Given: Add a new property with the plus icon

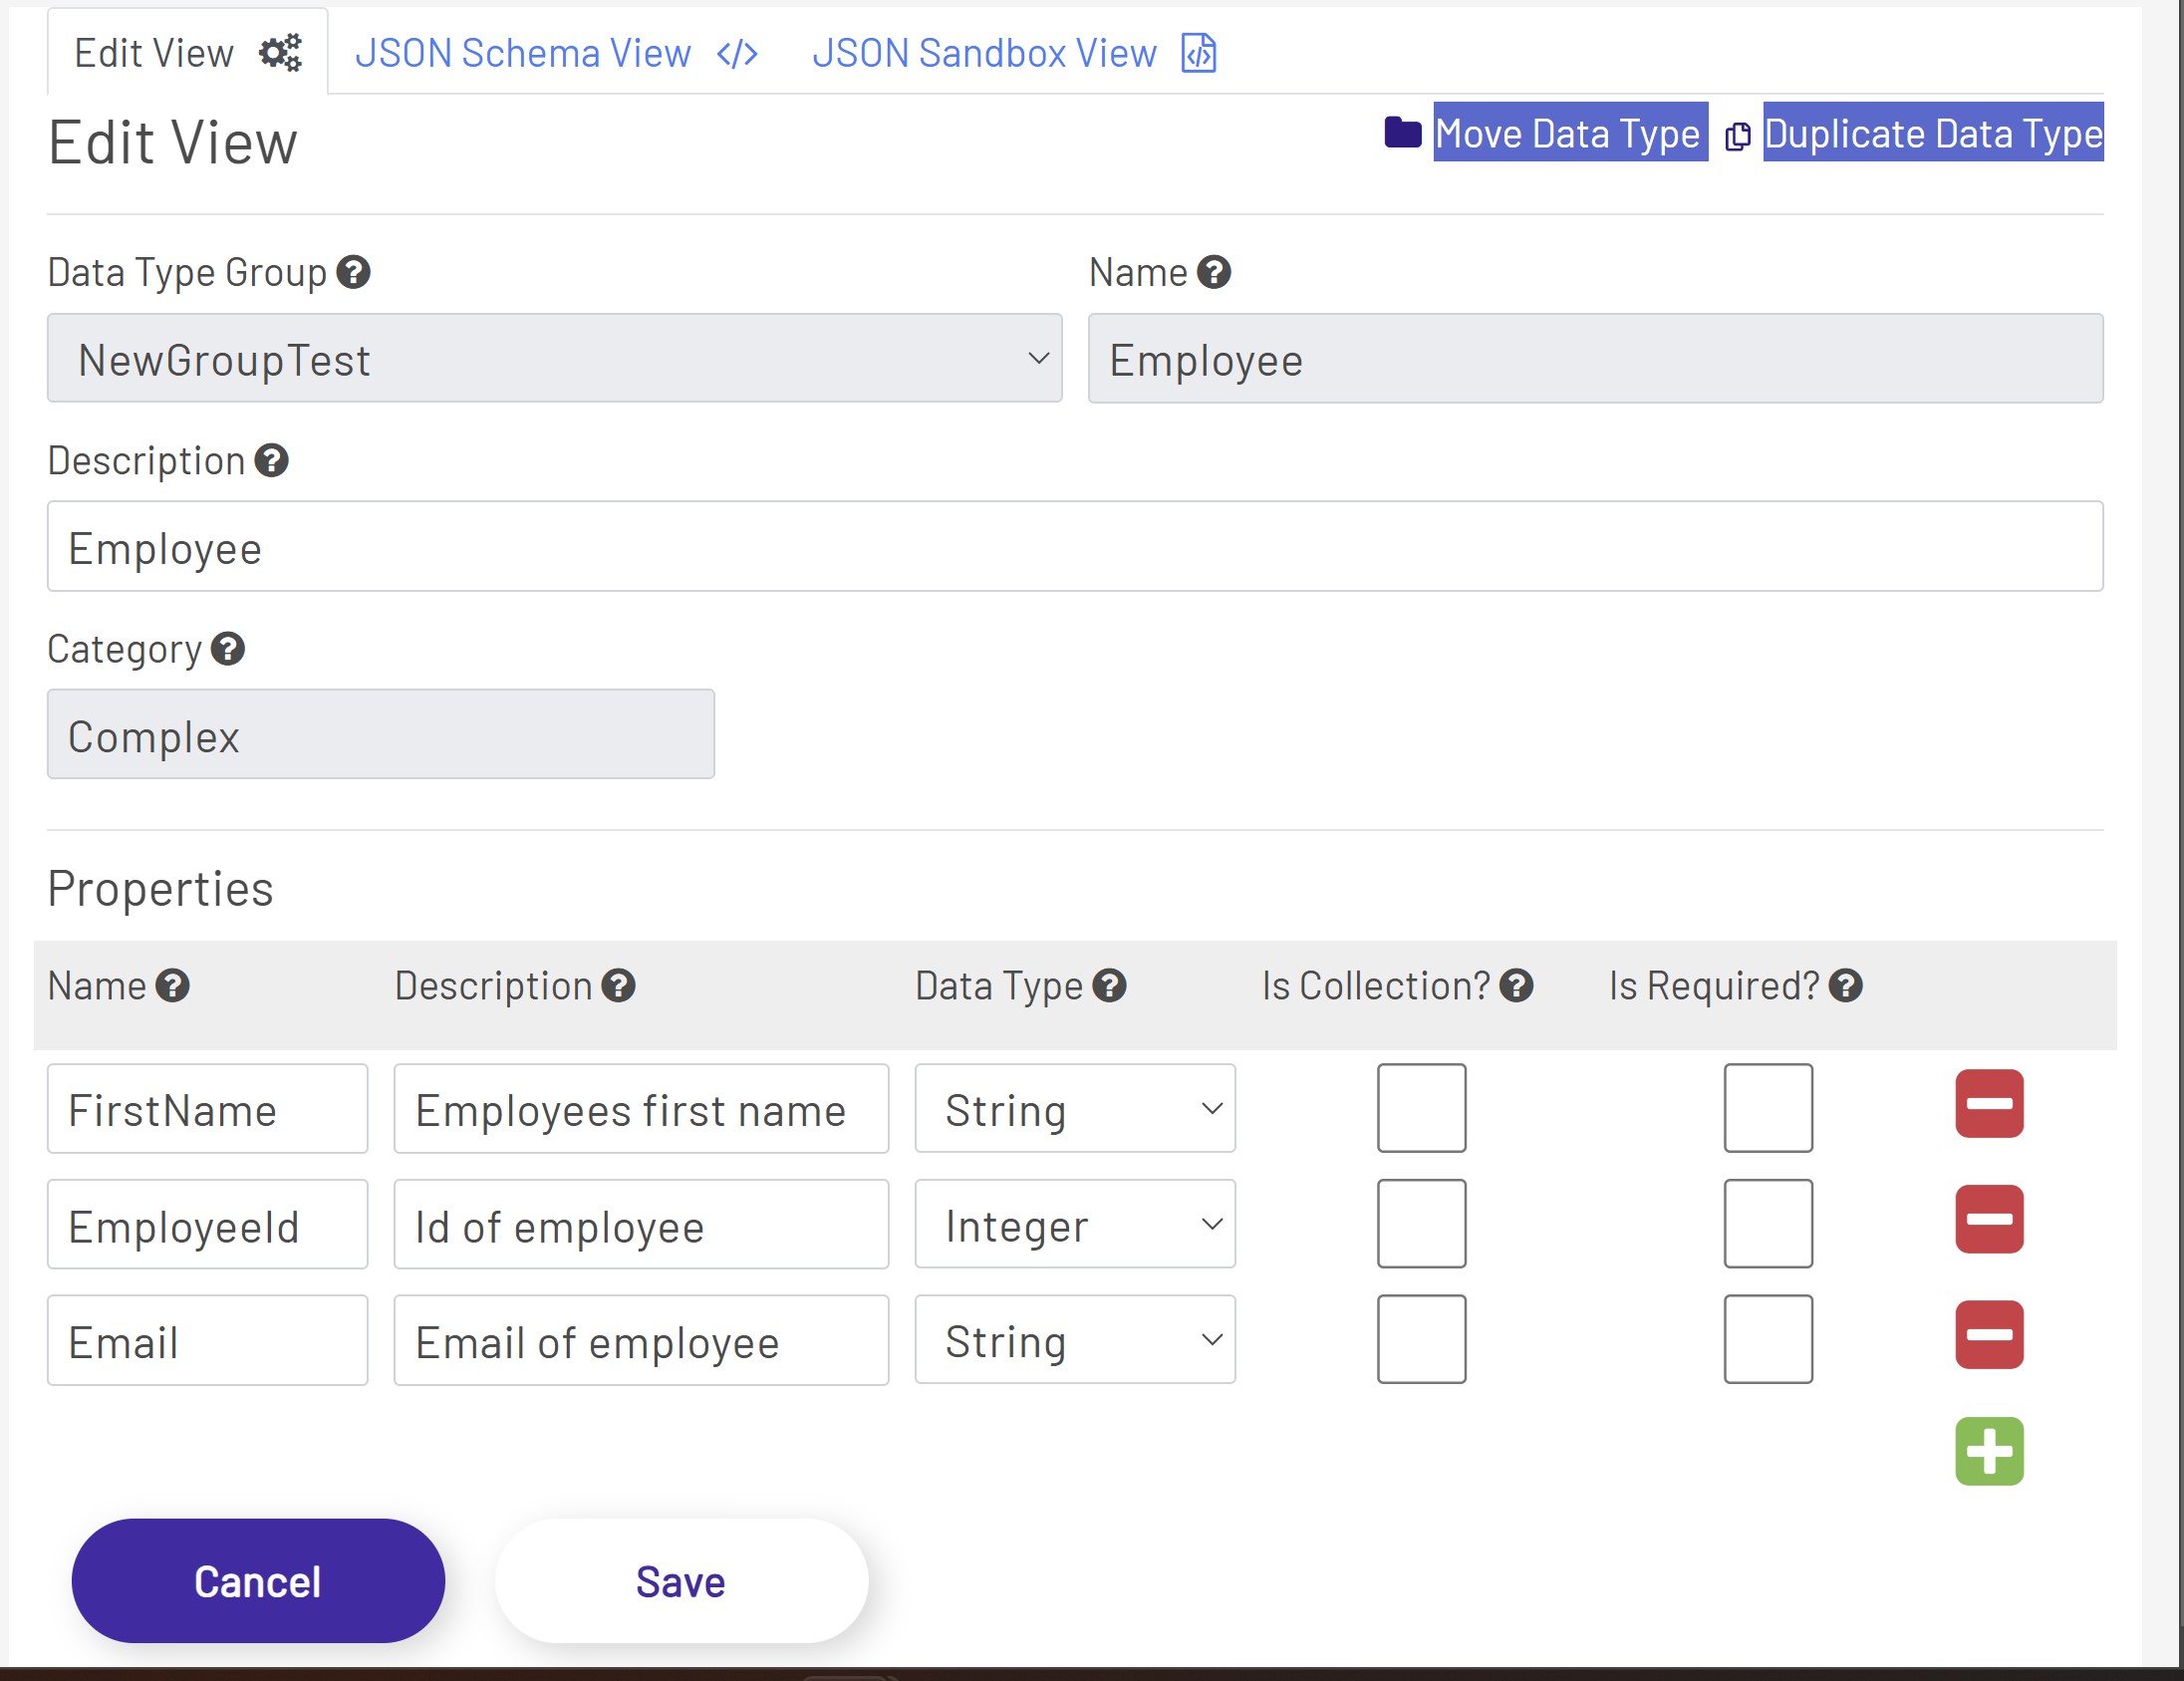Looking at the screenshot, I should tap(1989, 1452).
